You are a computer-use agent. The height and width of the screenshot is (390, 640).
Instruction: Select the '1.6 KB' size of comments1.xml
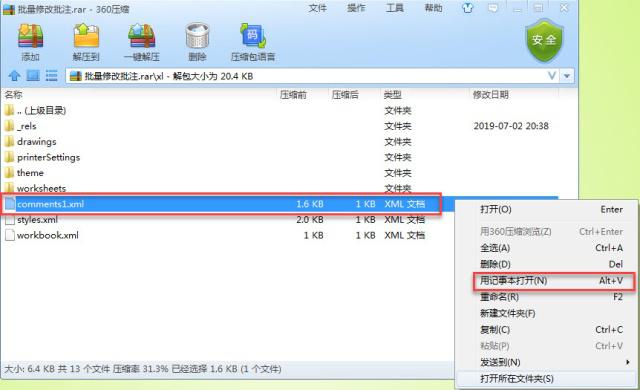310,204
